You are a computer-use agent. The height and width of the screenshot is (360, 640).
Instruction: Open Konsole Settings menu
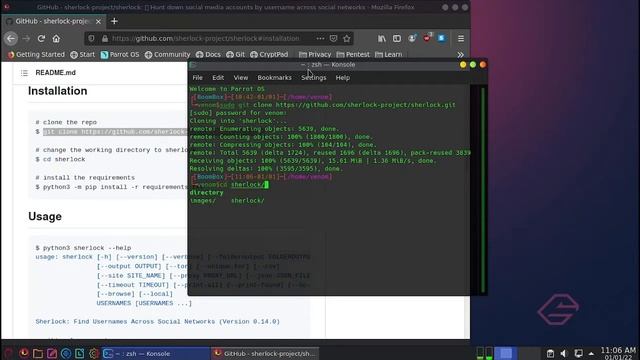pyautogui.click(x=313, y=78)
